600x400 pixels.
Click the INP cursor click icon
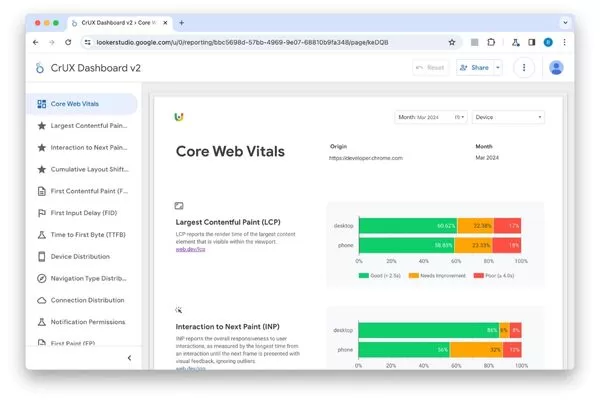(x=179, y=310)
